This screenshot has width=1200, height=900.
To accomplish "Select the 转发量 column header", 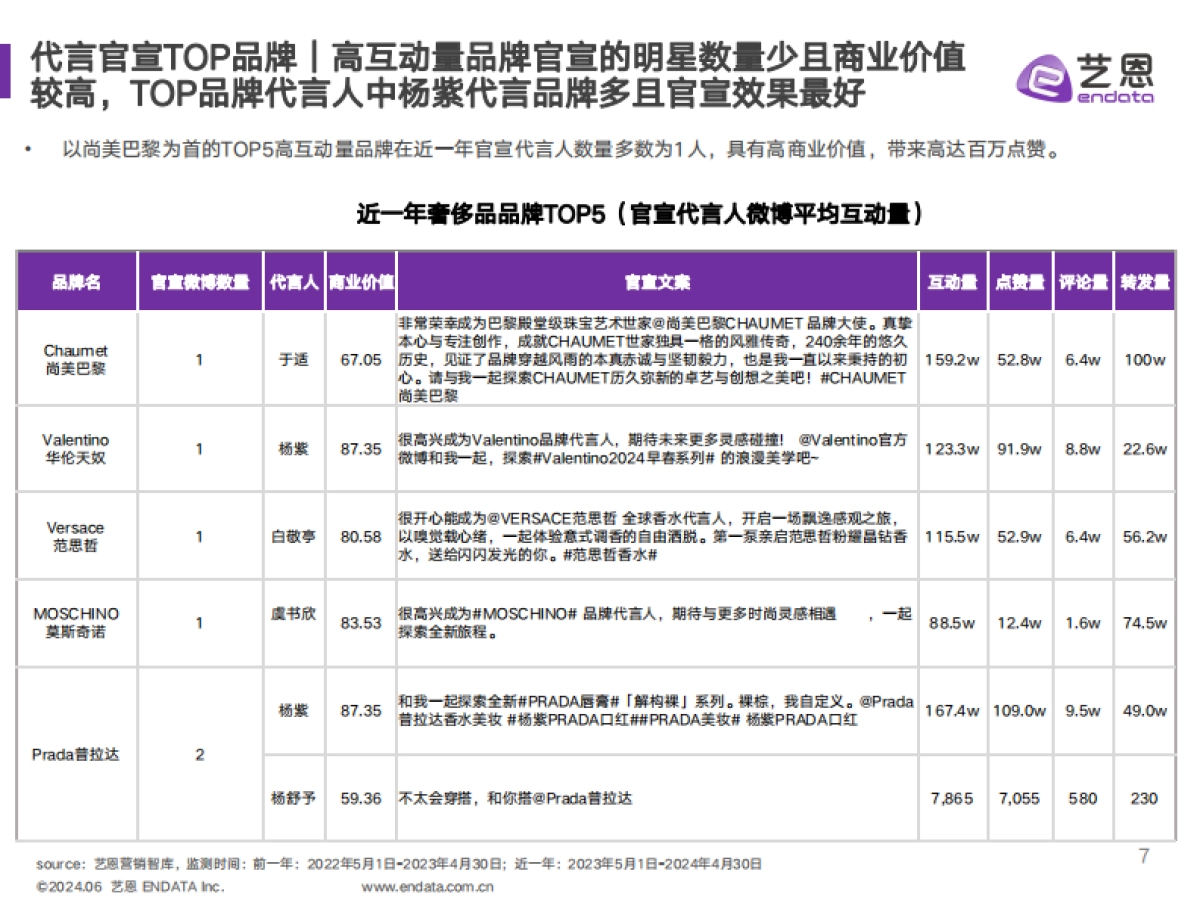I will 1146,281.
